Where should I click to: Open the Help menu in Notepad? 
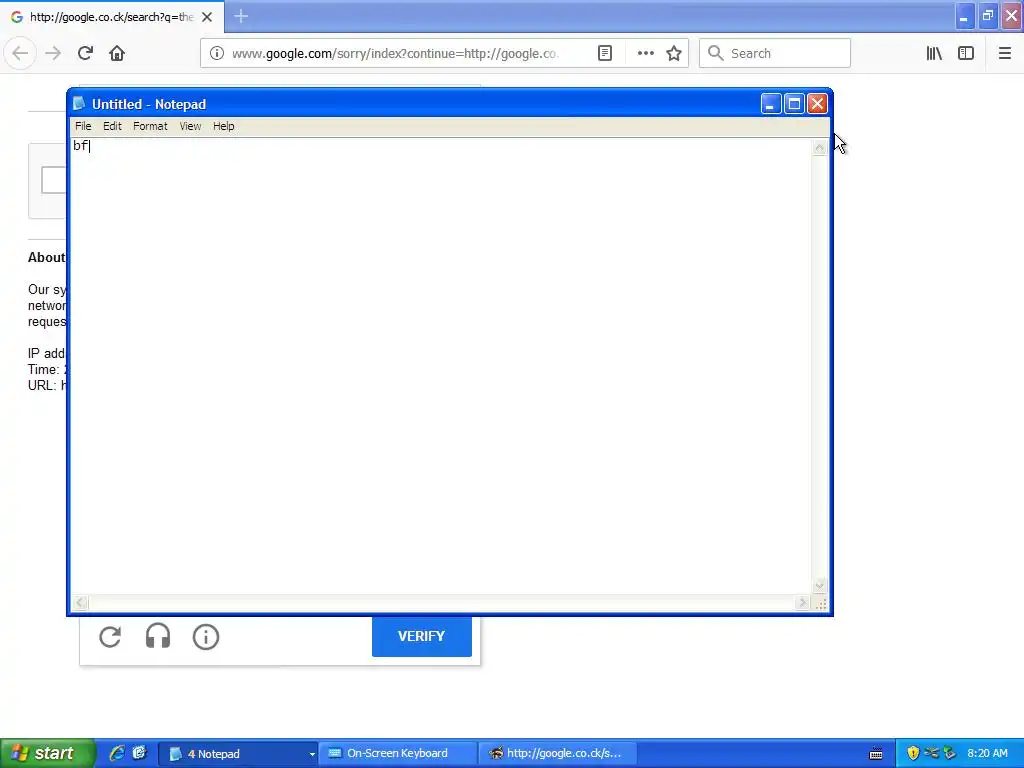point(223,126)
